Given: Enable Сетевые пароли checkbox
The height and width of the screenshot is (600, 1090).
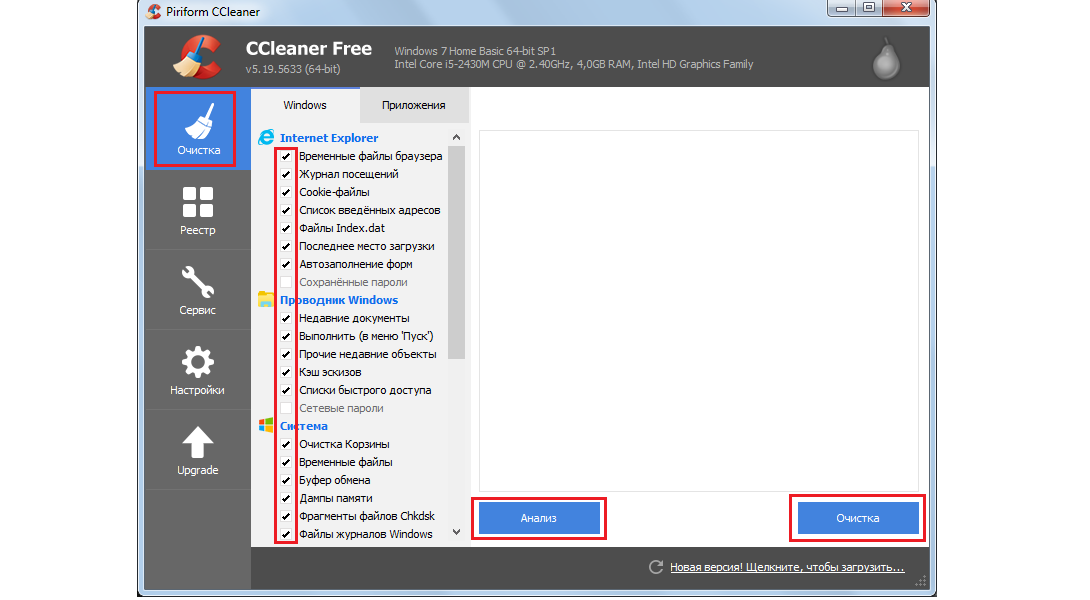Looking at the screenshot, I should tap(286, 409).
